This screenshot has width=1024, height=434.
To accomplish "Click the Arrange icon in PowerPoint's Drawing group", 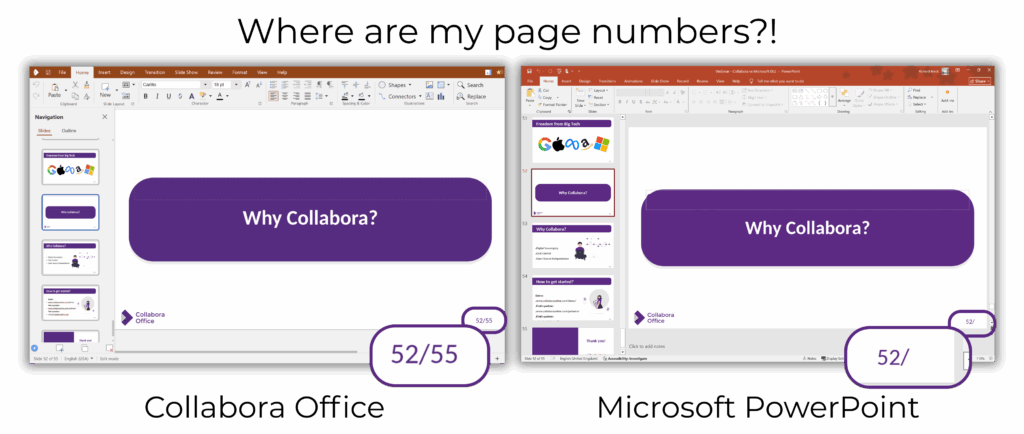I will coord(844,97).
